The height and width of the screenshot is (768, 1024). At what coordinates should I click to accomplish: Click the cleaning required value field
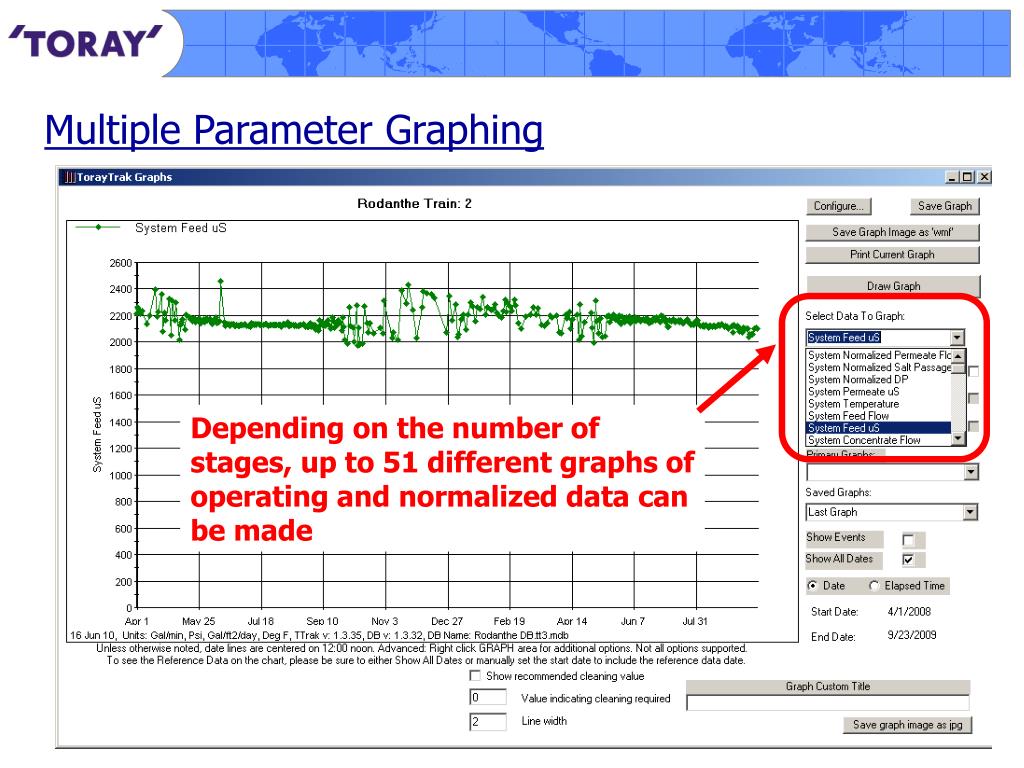pos(488,697)
